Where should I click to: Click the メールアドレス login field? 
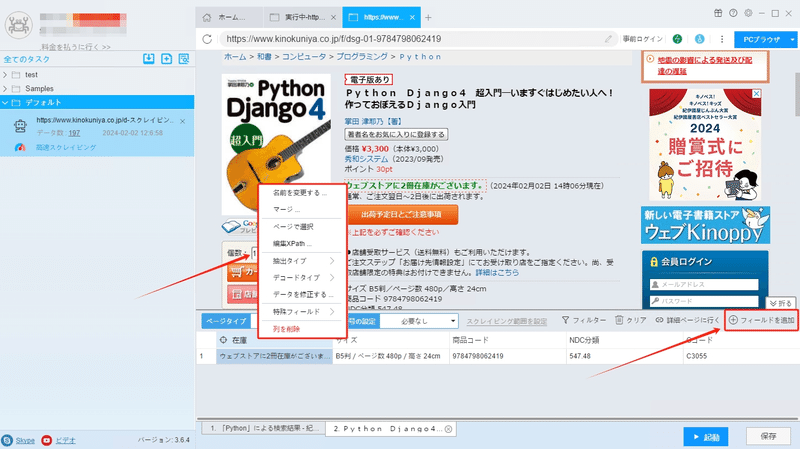point(704,284)
